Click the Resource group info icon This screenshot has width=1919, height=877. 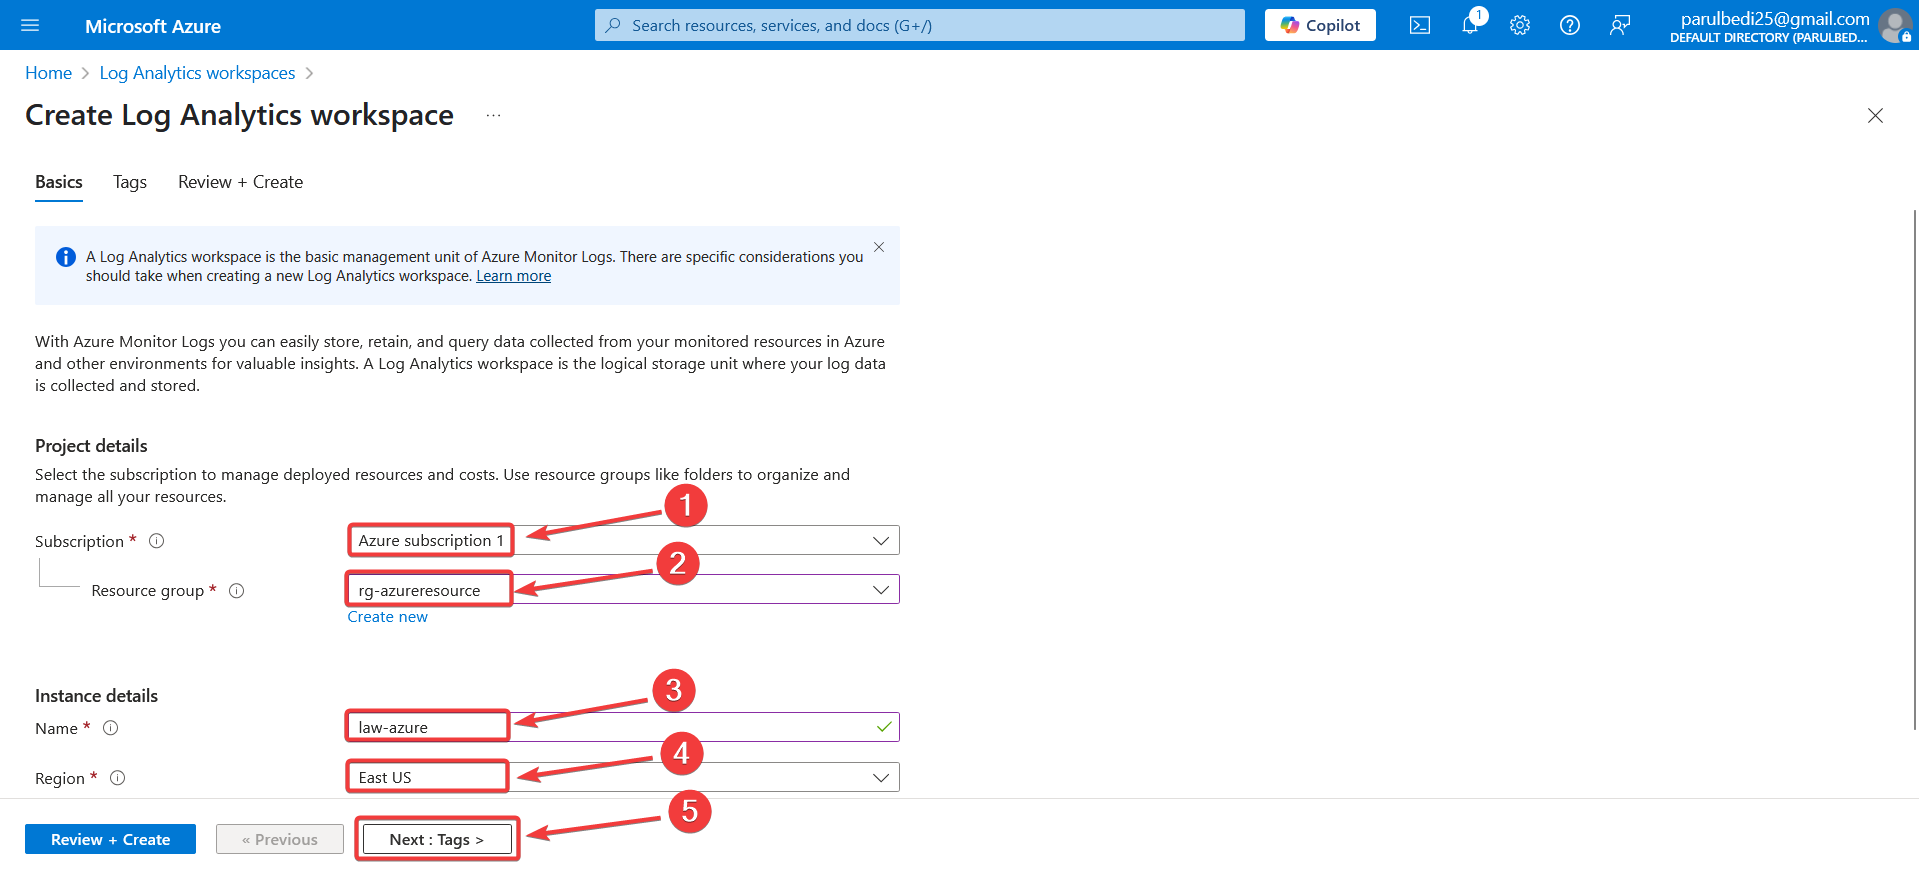pos(236,591)
